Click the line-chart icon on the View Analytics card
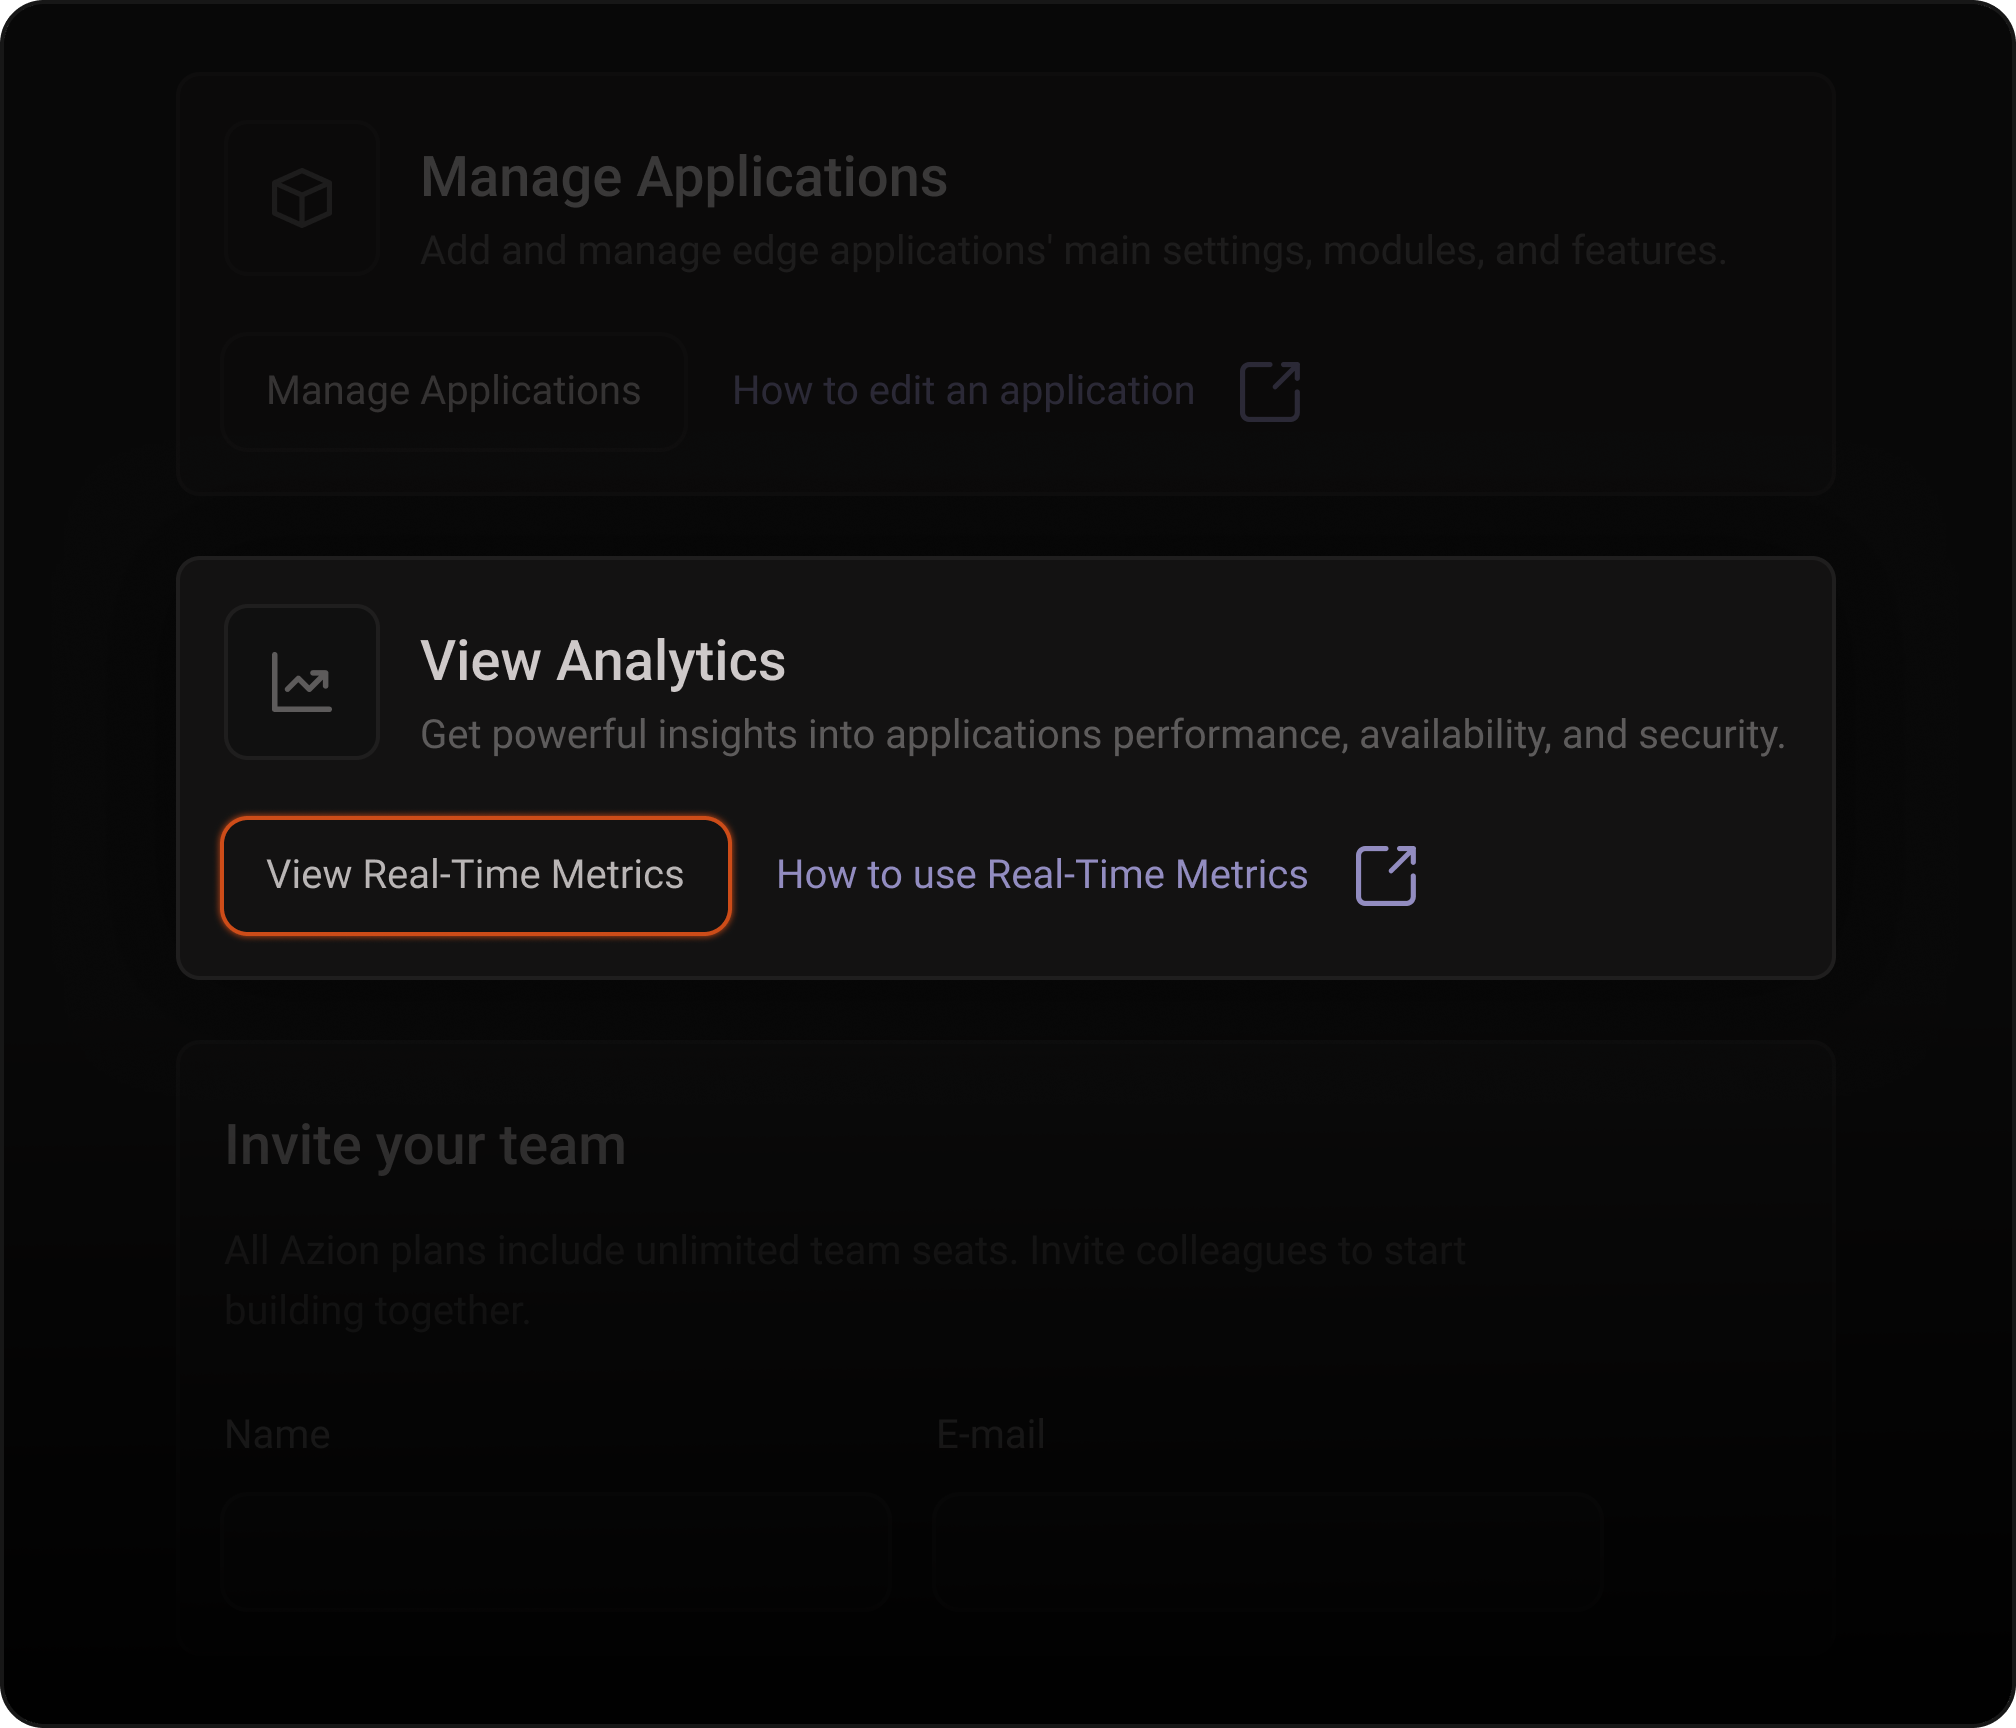 click(x=302, y=681)
